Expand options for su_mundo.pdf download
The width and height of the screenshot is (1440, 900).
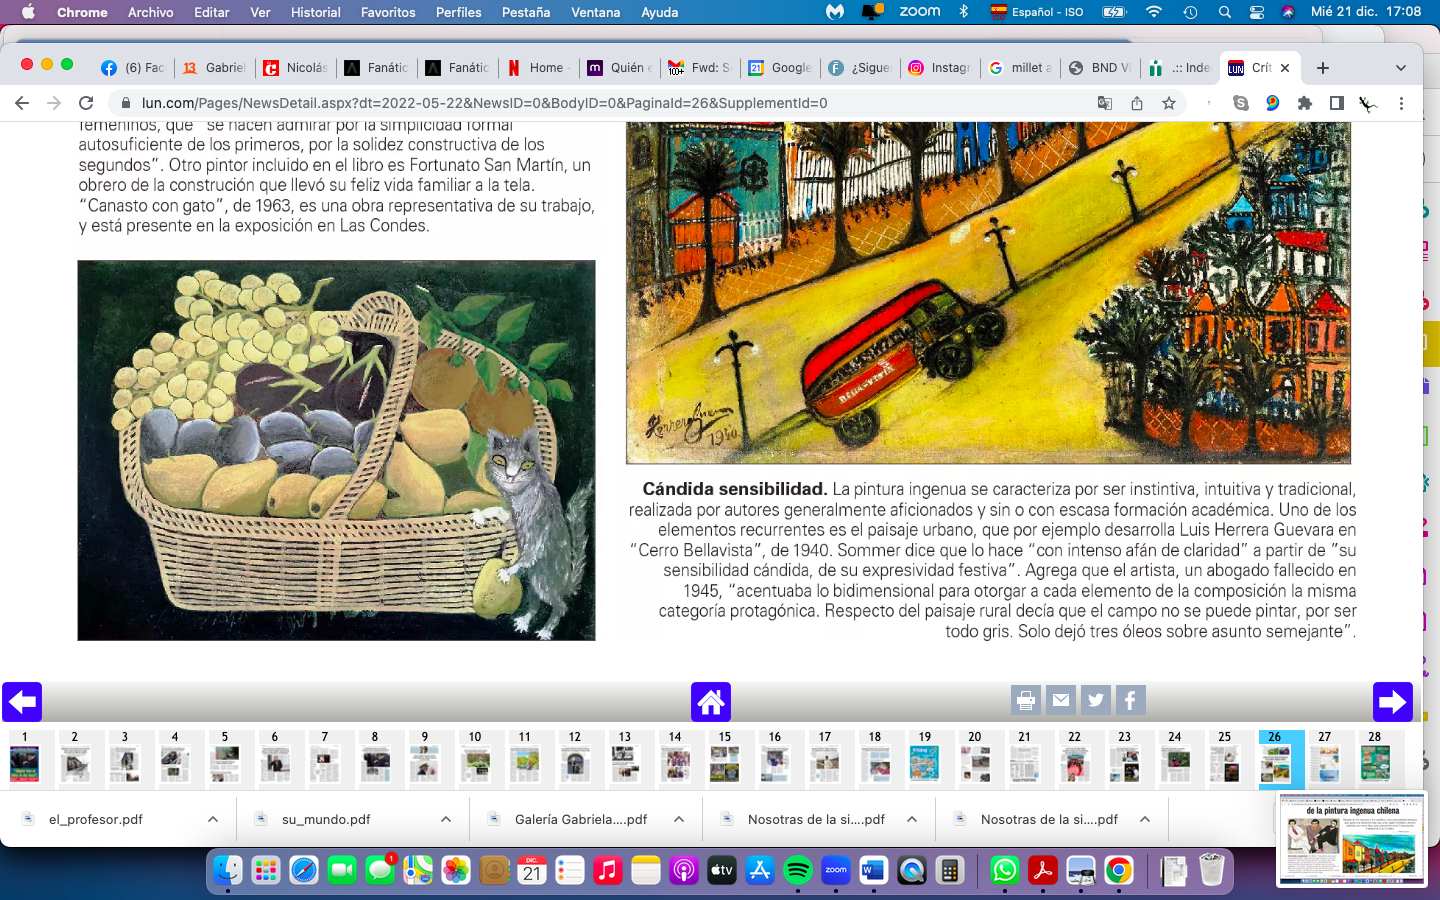(446, 819)
